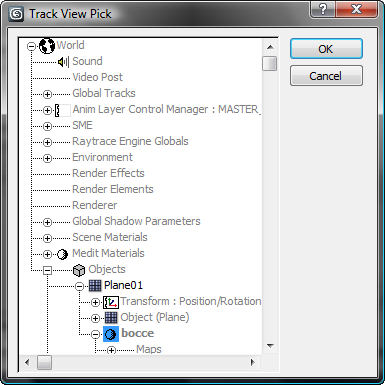Select the bocce material label
The height and width of the screenshot is (385, 385).
click(x=138, y=333)
